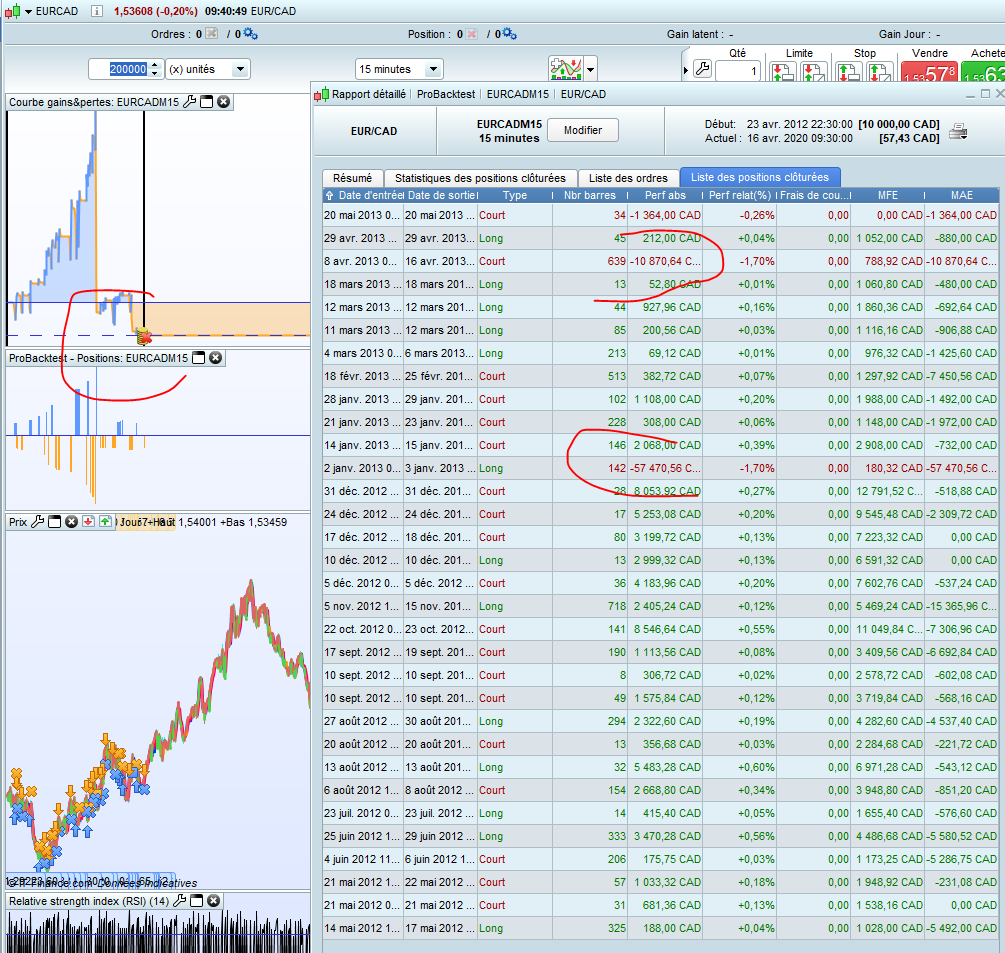Switch to the Liste des ordres tab

tap(628, 178)
